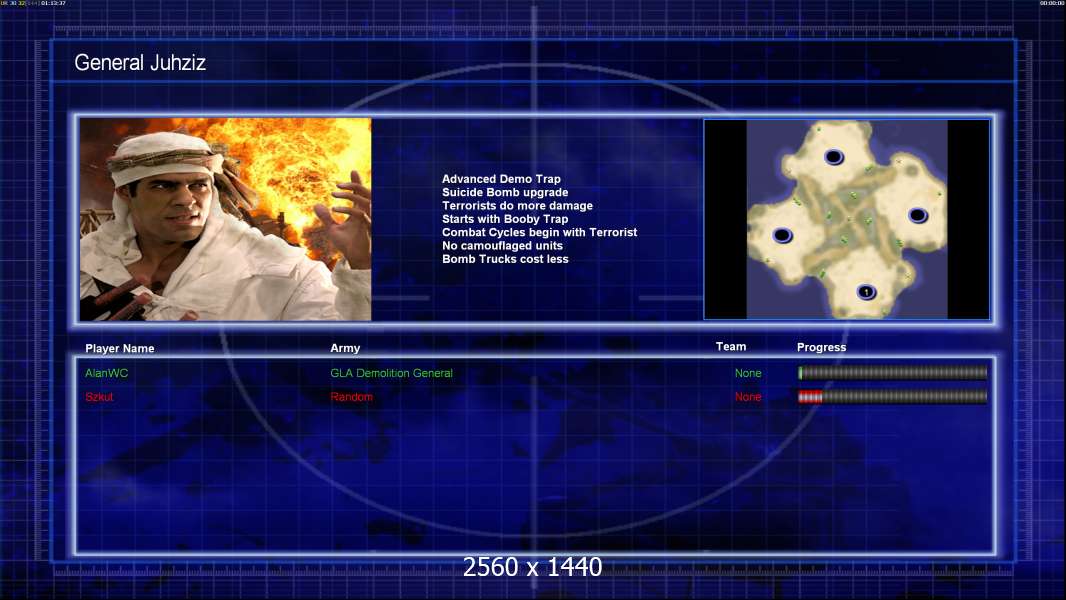
Task: Click the green None team entry for AlanWC
Action: 748,373
